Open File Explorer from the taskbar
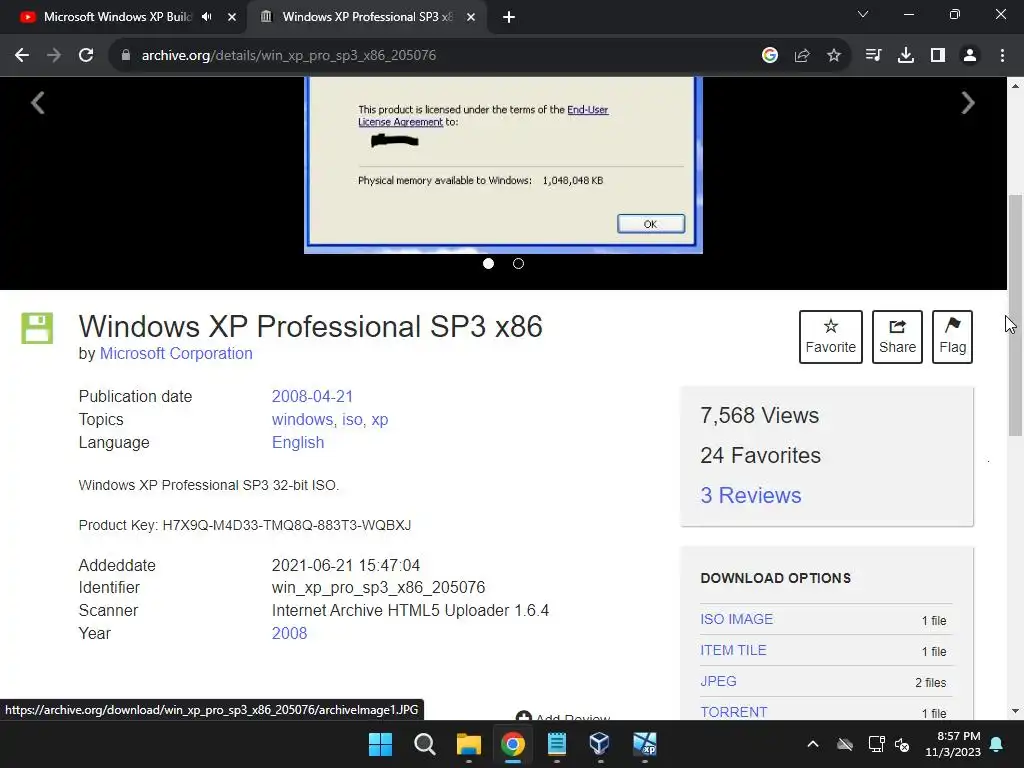The image size is (1024, 768). pos(469,744)
